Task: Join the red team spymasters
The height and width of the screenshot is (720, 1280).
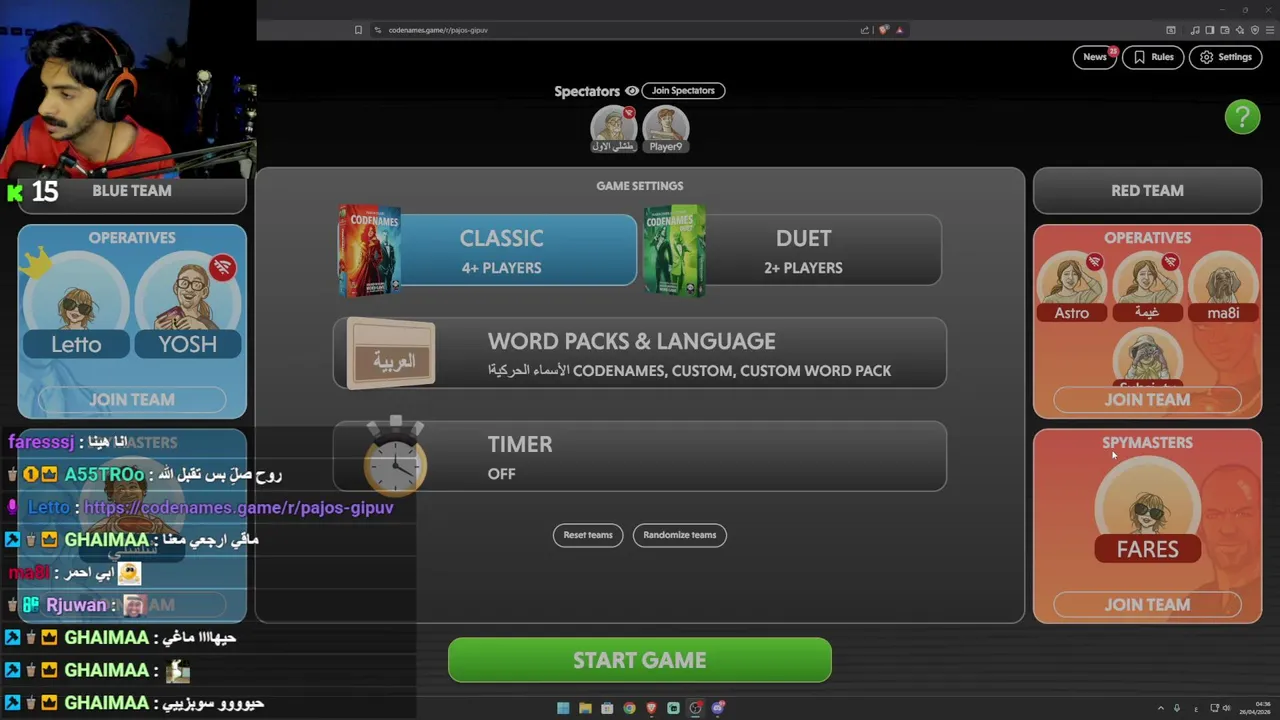Action: 1147,604
